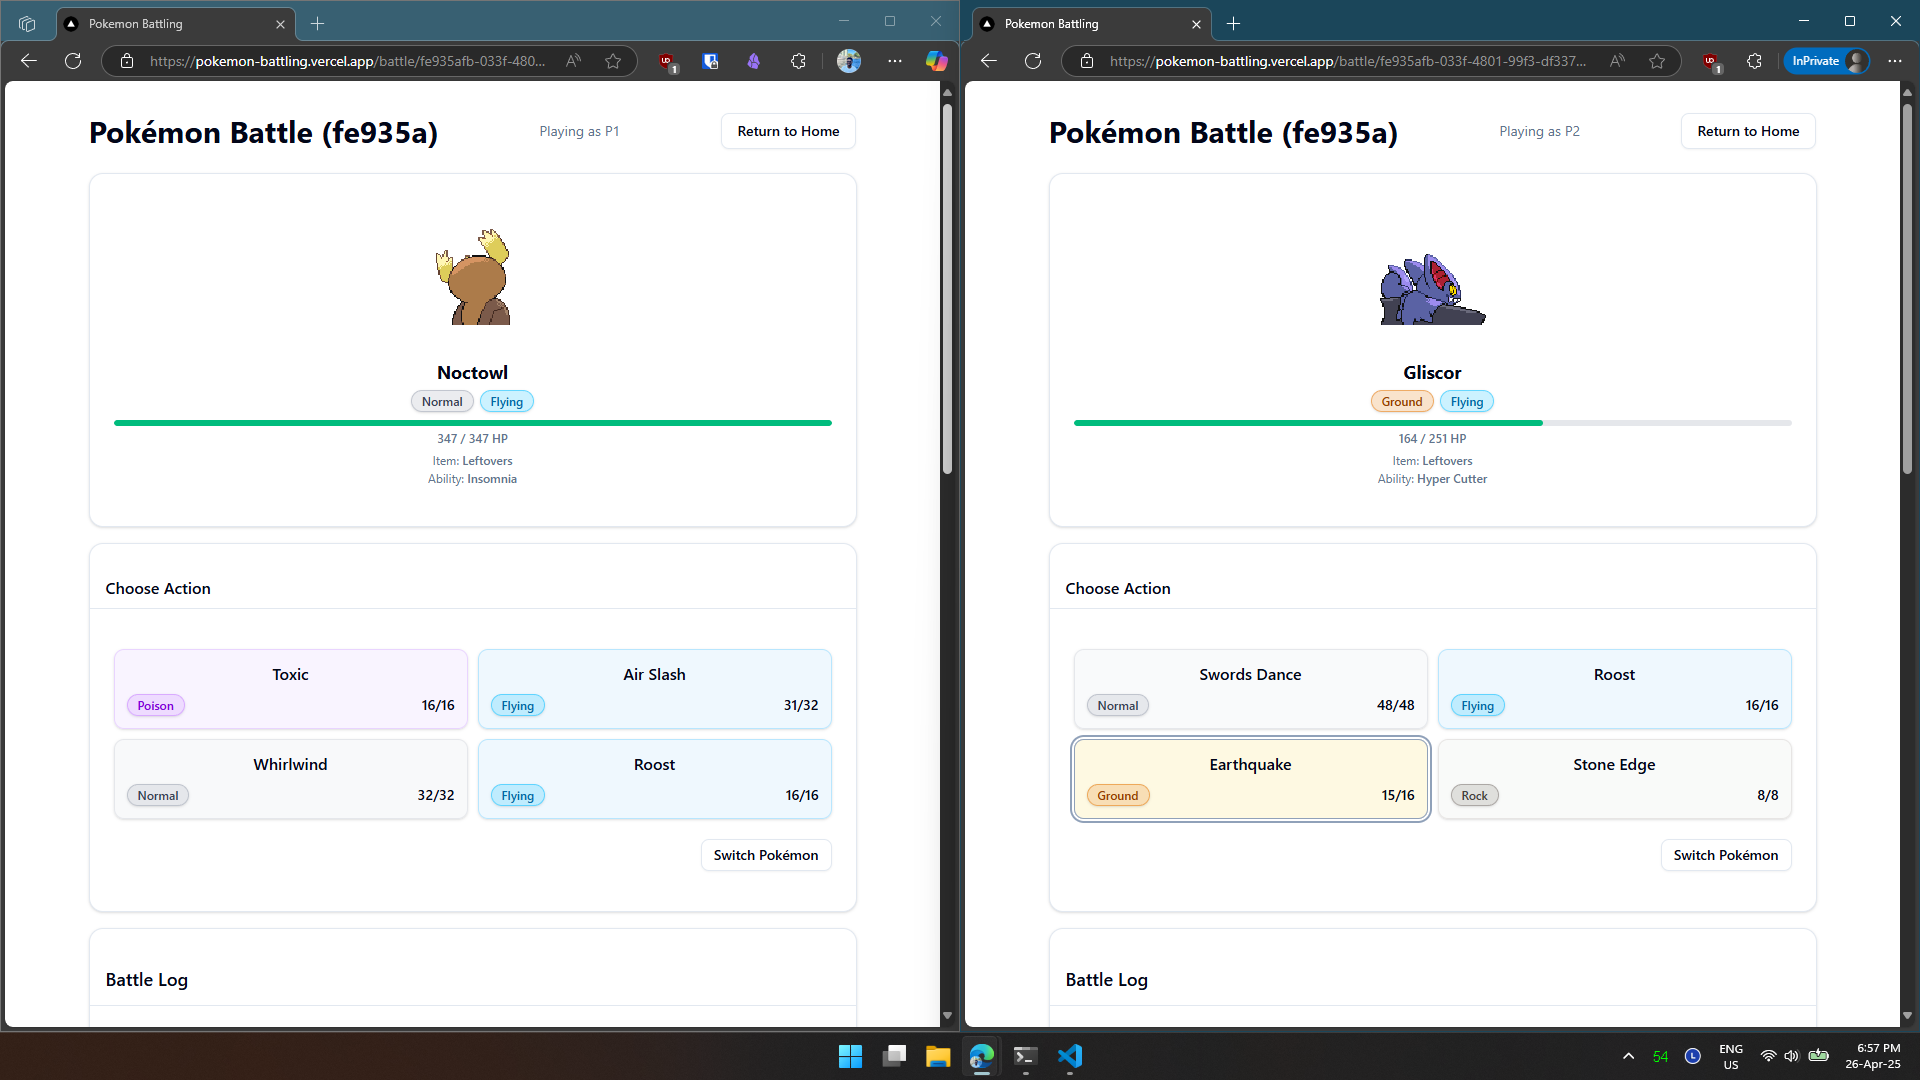The height and width of the screenshot is (1080, 1920).
Task: Select Pokemon Battling tab in right browser
Action: click(x=1091, y=24)
